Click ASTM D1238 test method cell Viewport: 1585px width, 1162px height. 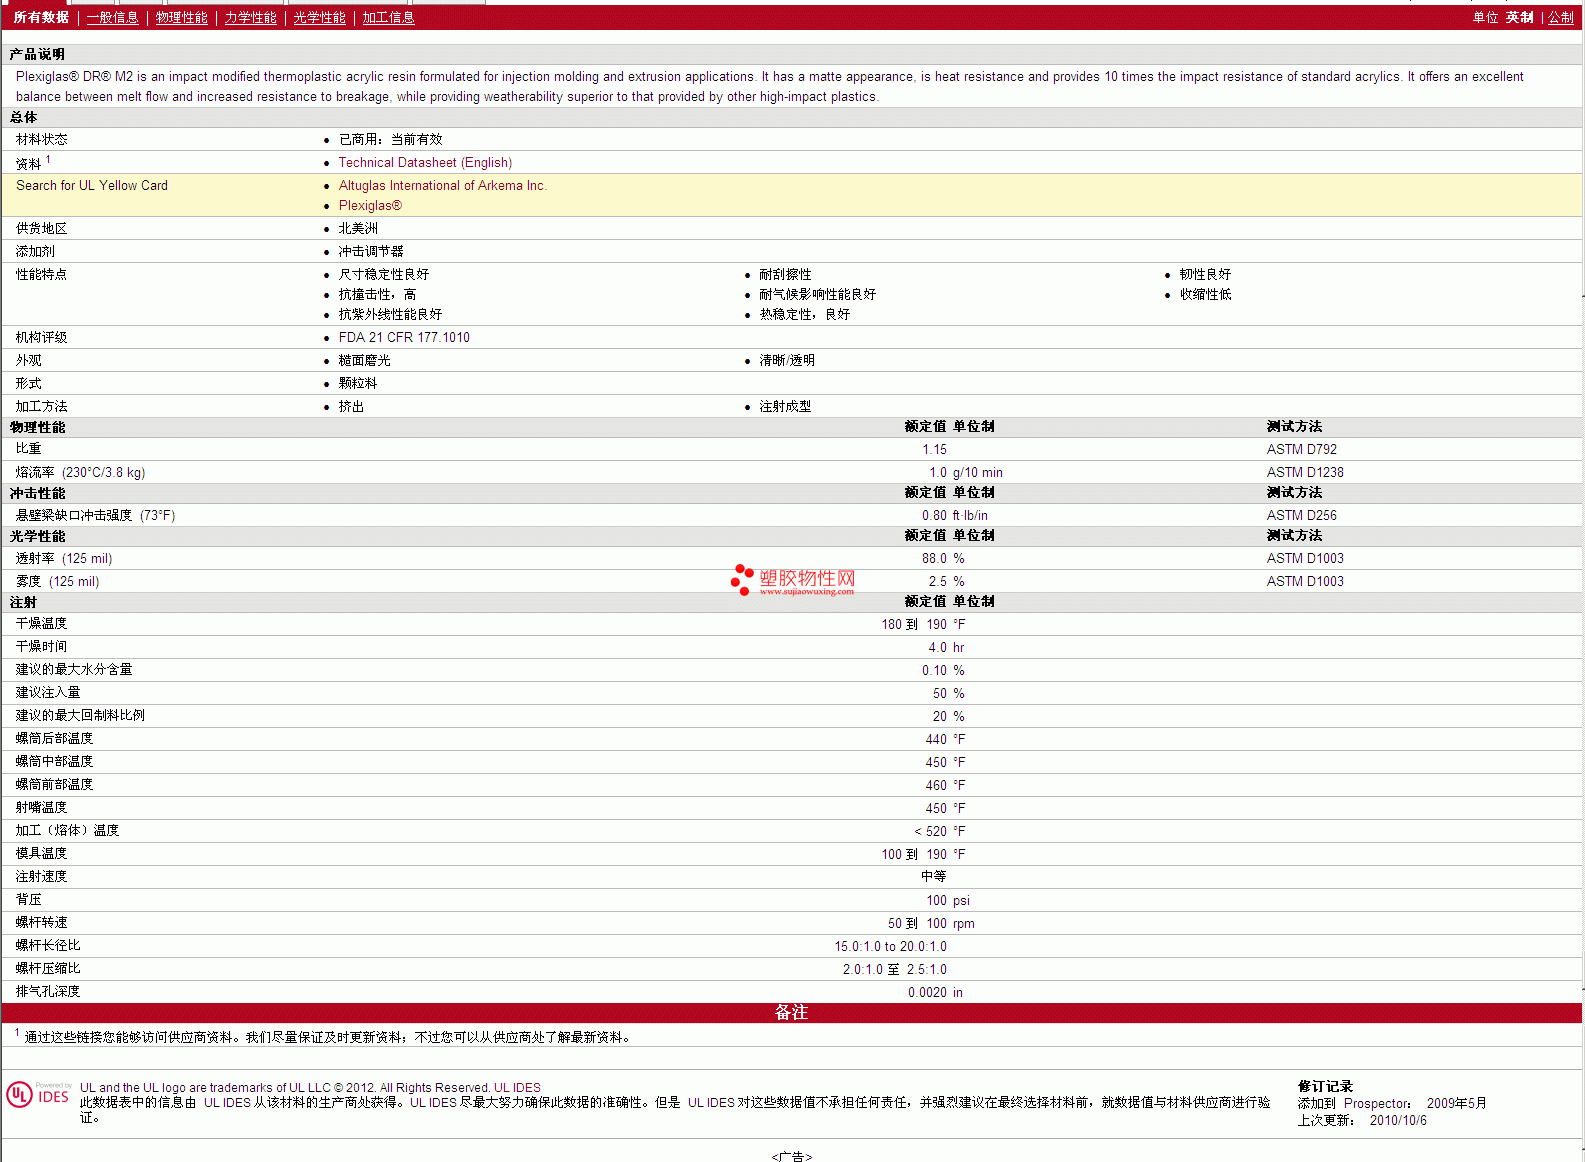(1305, 473)
